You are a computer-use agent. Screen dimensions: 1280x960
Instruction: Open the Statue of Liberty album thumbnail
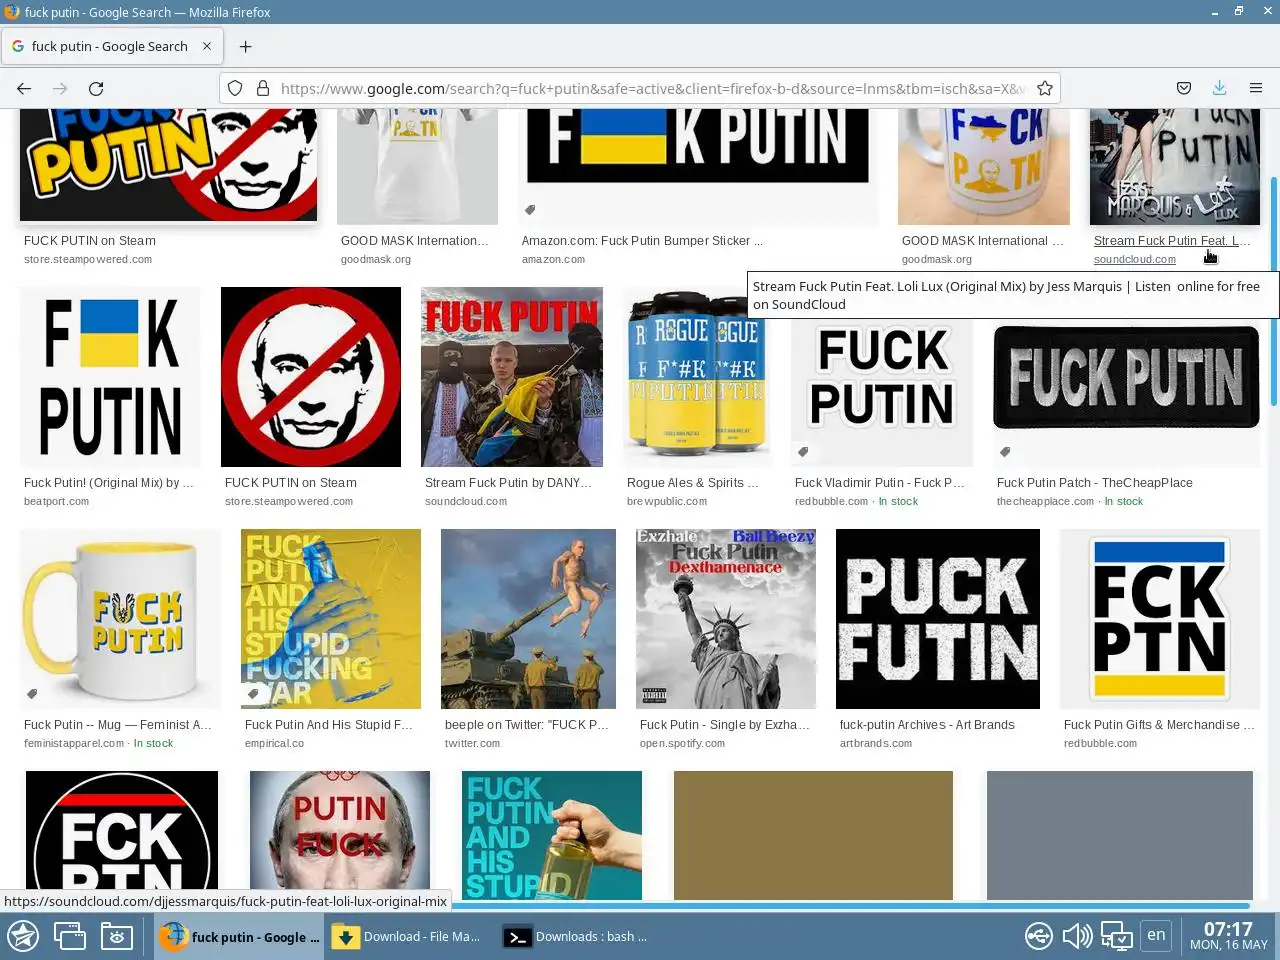[726, 619]
